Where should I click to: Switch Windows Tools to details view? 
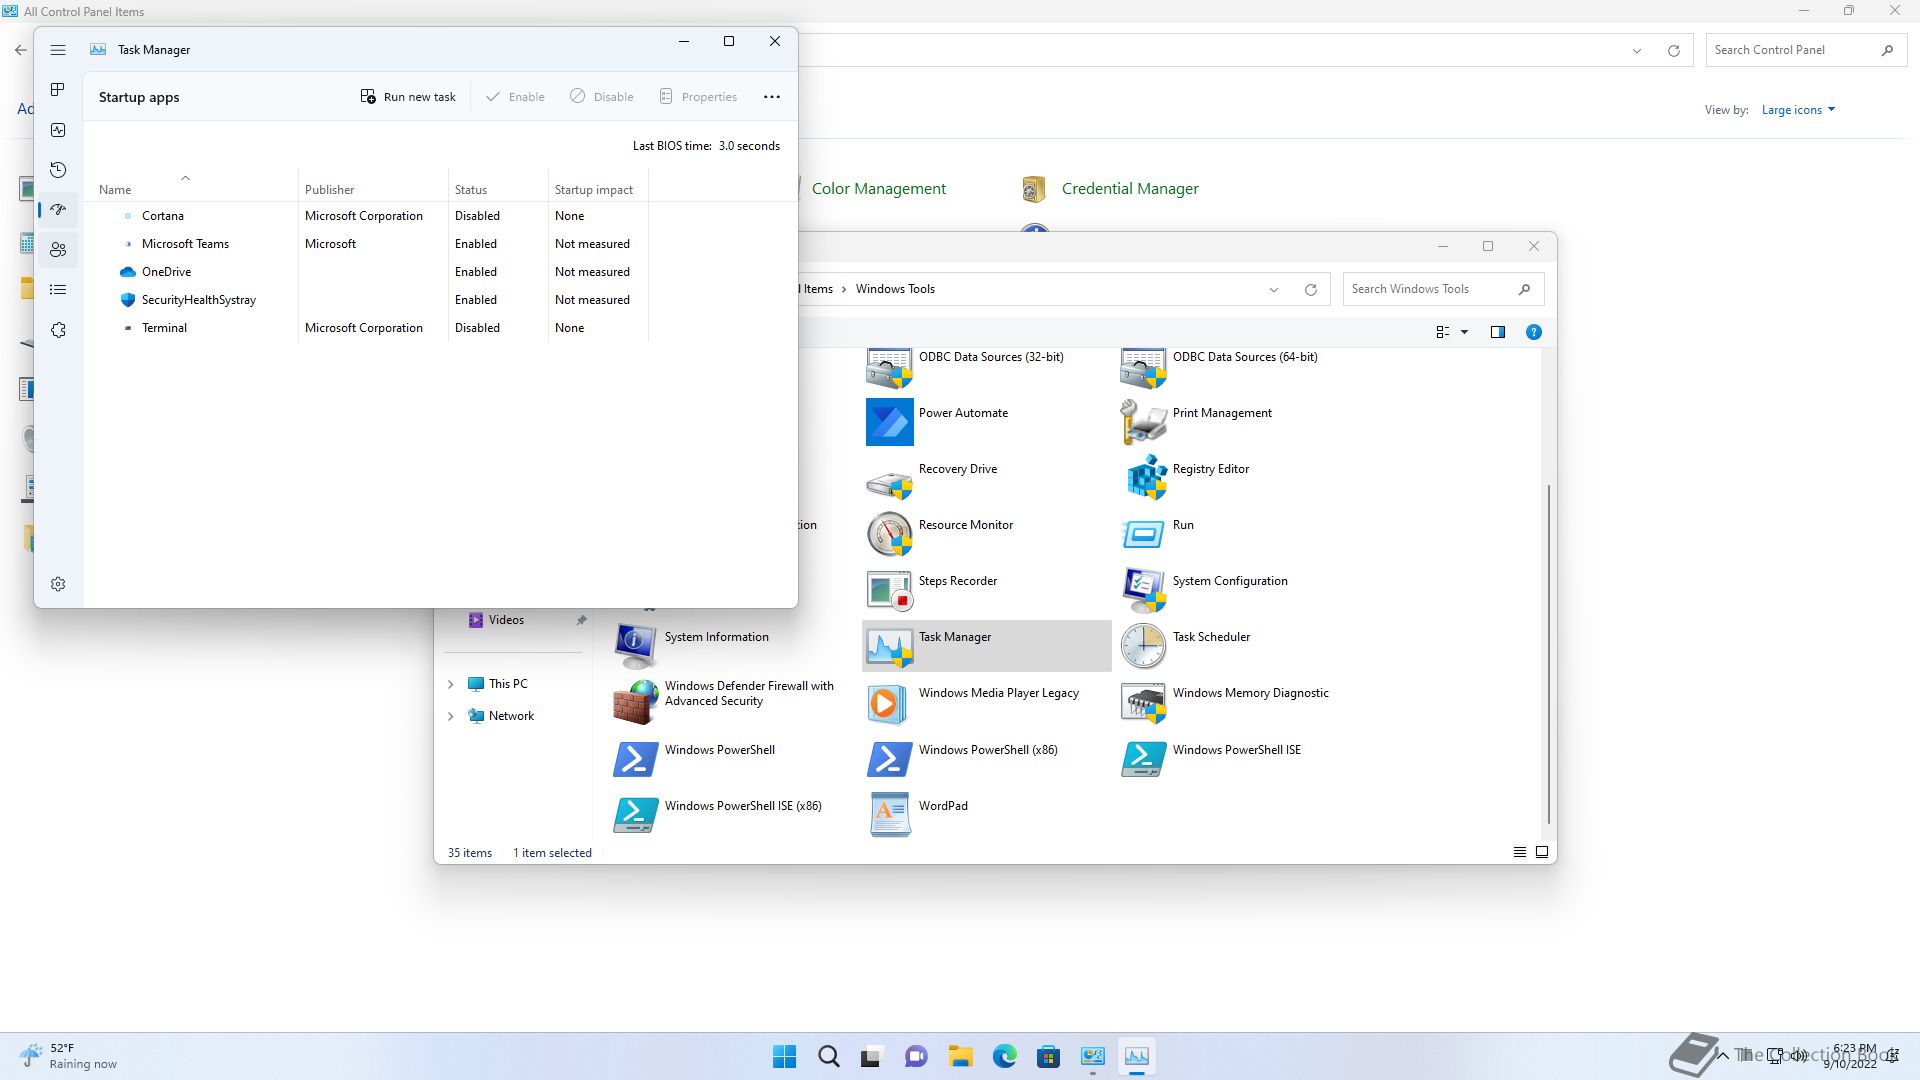[1520, 852]
